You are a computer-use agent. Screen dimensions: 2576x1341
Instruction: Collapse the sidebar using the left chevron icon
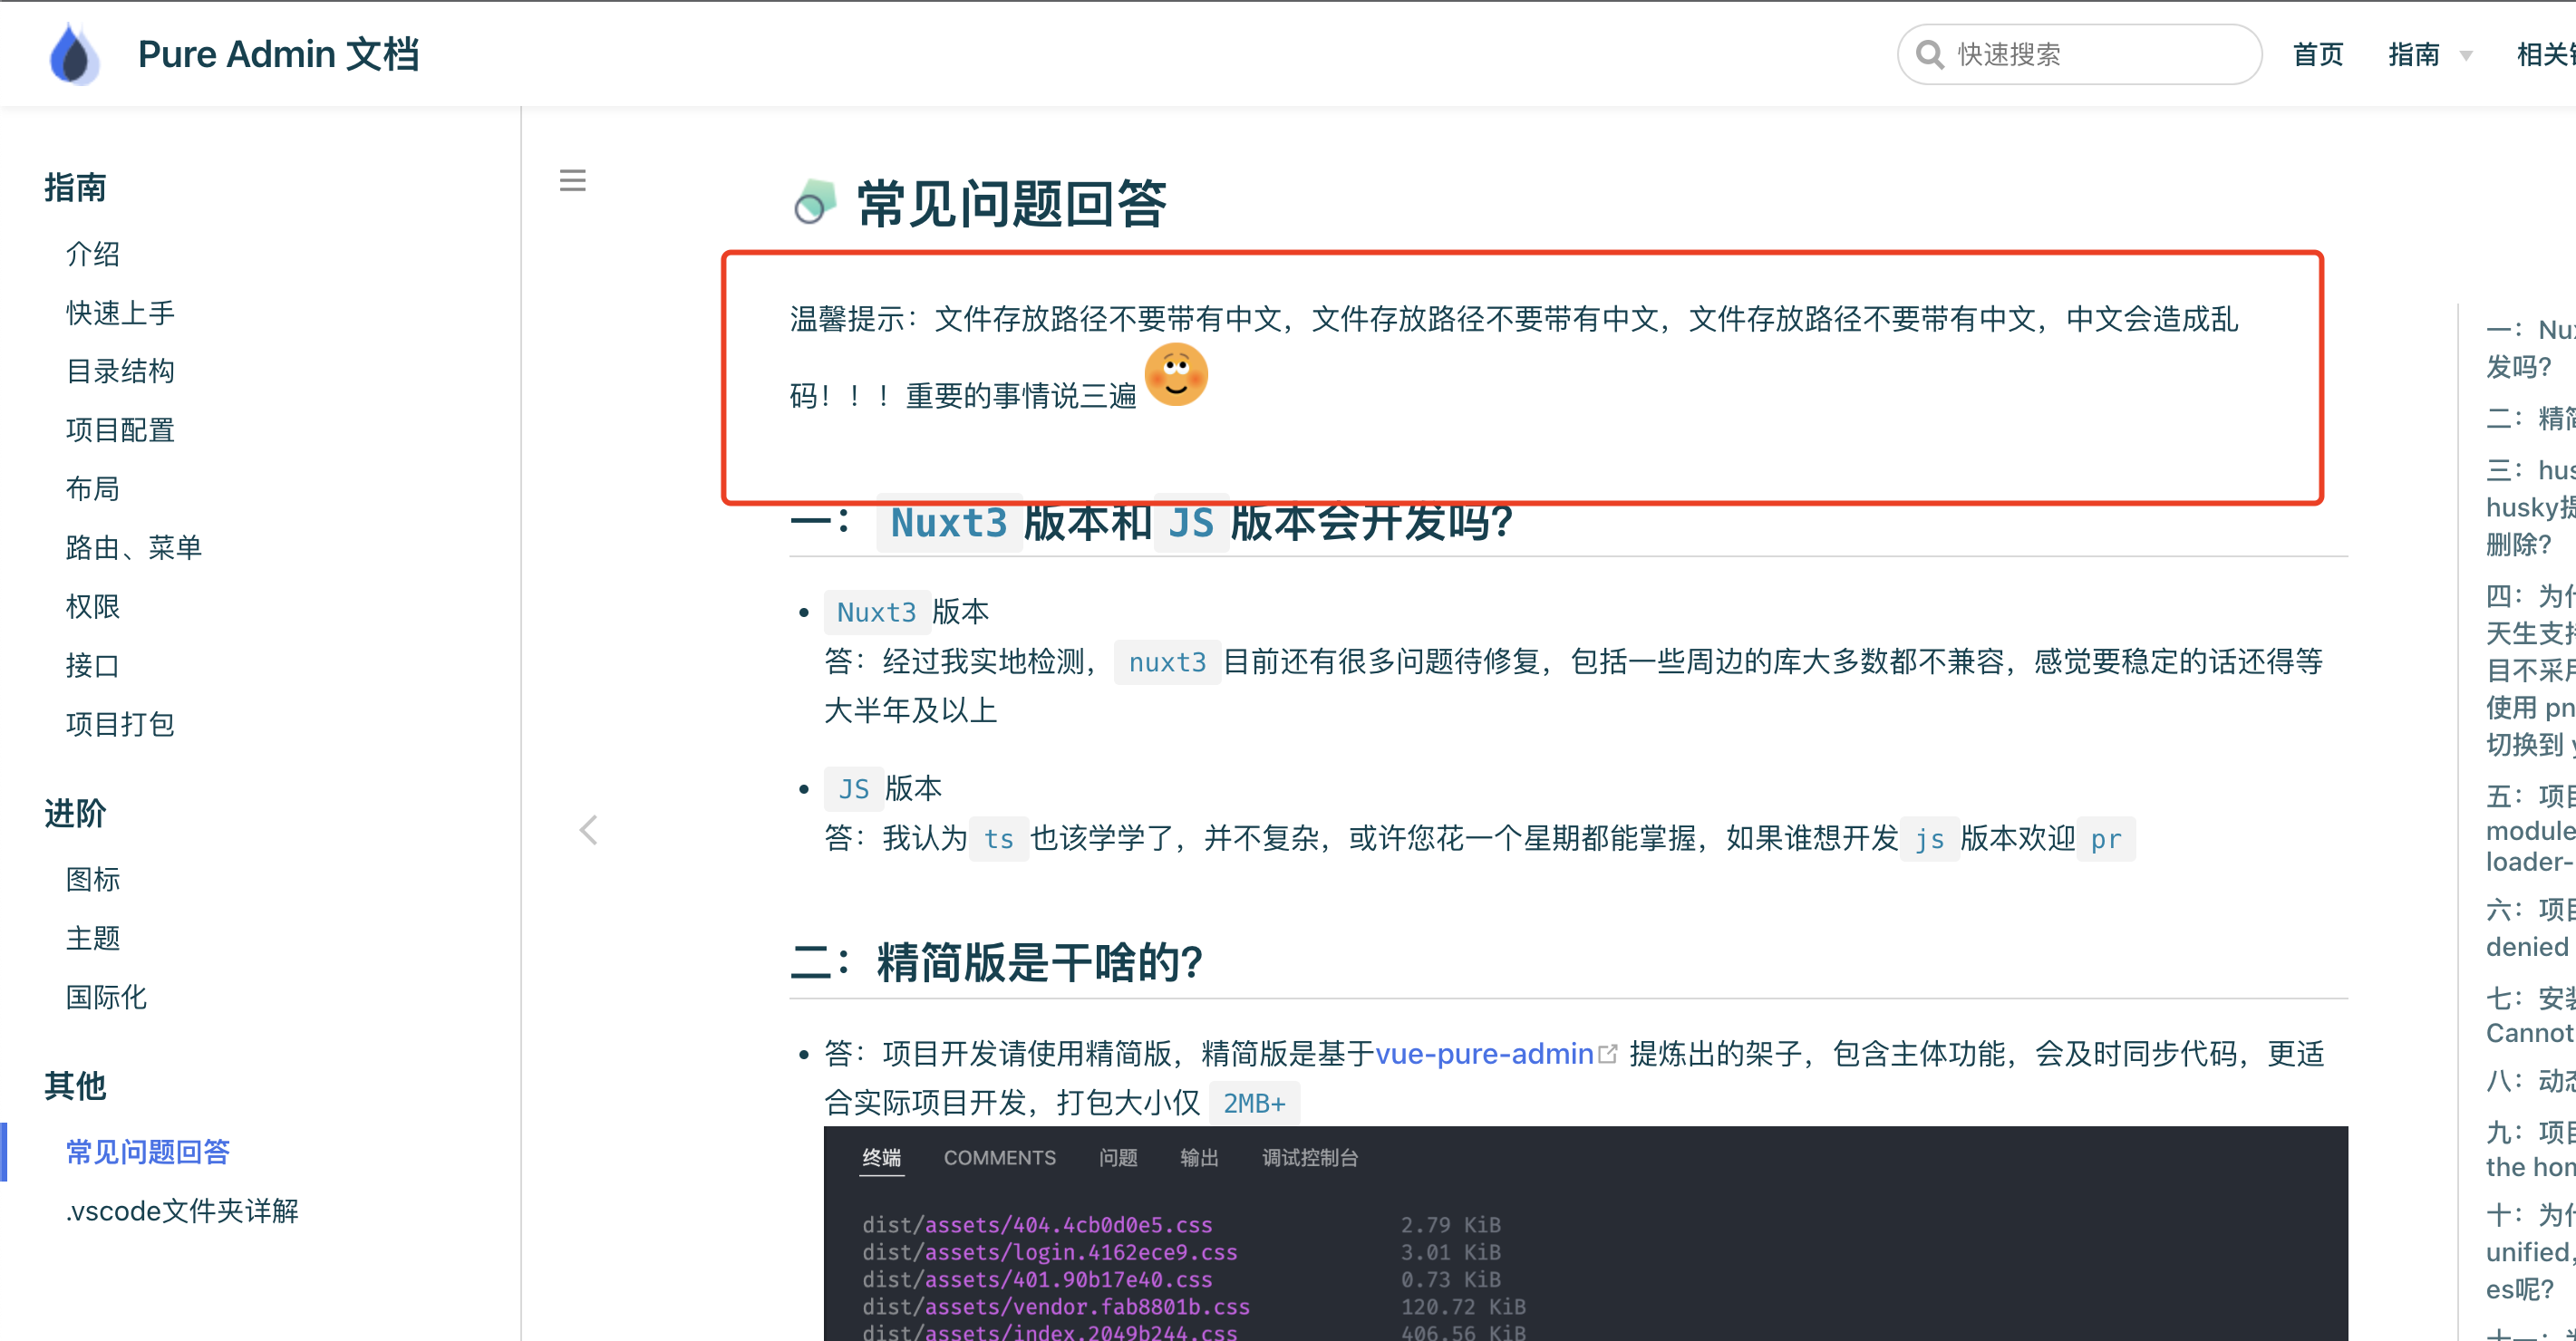coord(588,829)
